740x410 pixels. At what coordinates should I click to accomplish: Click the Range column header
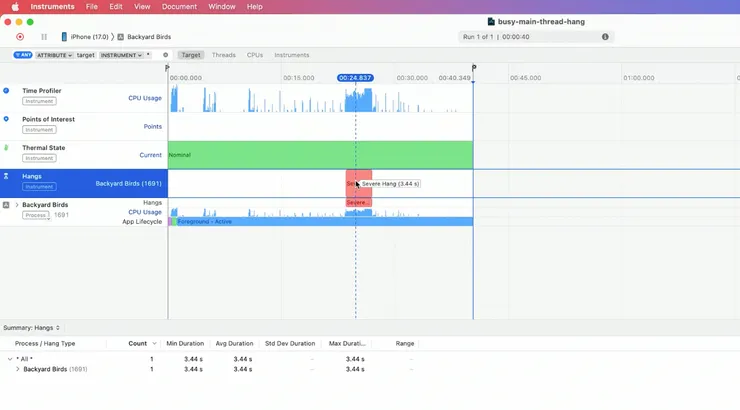[404, 343]
